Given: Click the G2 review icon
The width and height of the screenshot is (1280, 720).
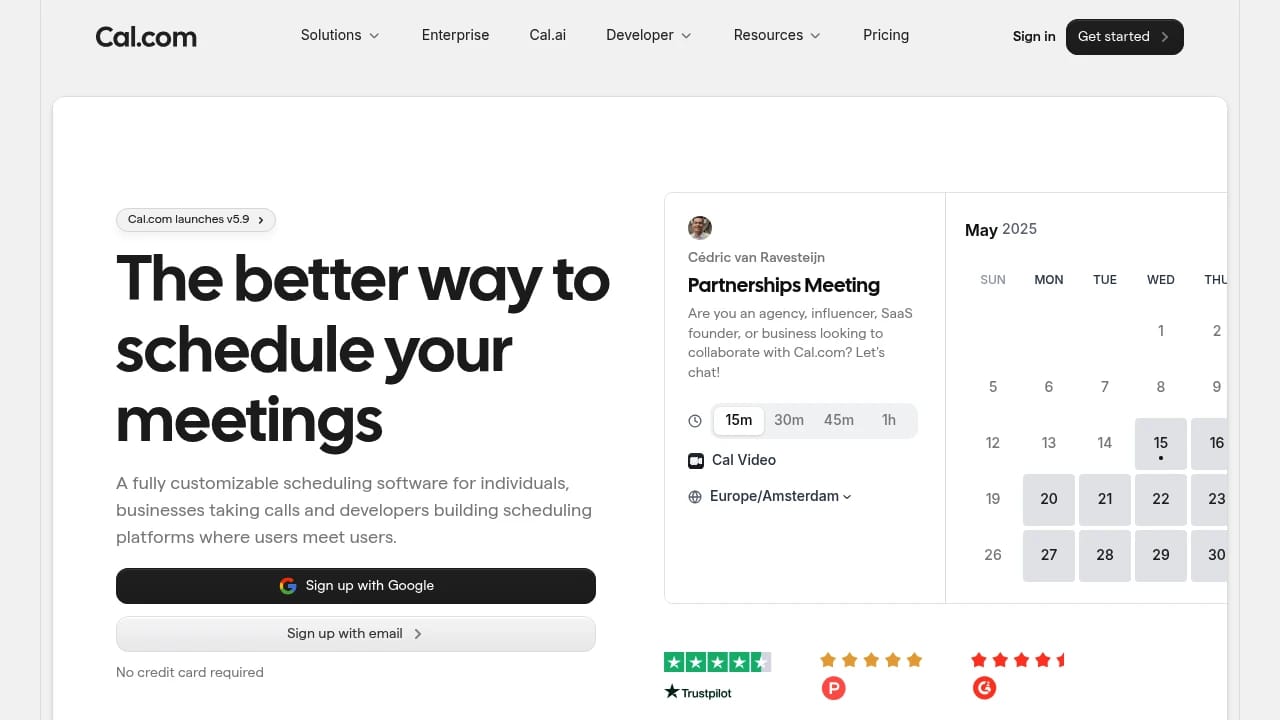Looking at the screenshot, I should click(x=984, y=688).
